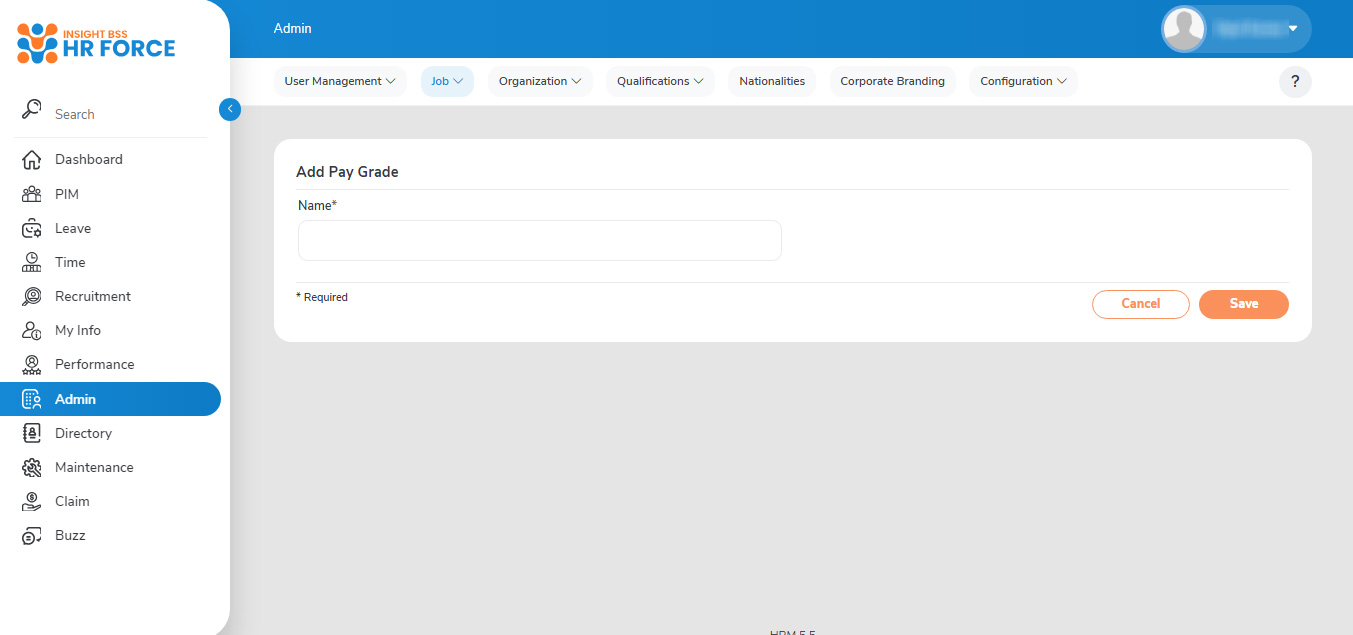Viewport: 1353px width, 635px height.
Task: Click the PIM people icon
Action: pos(32,194)
